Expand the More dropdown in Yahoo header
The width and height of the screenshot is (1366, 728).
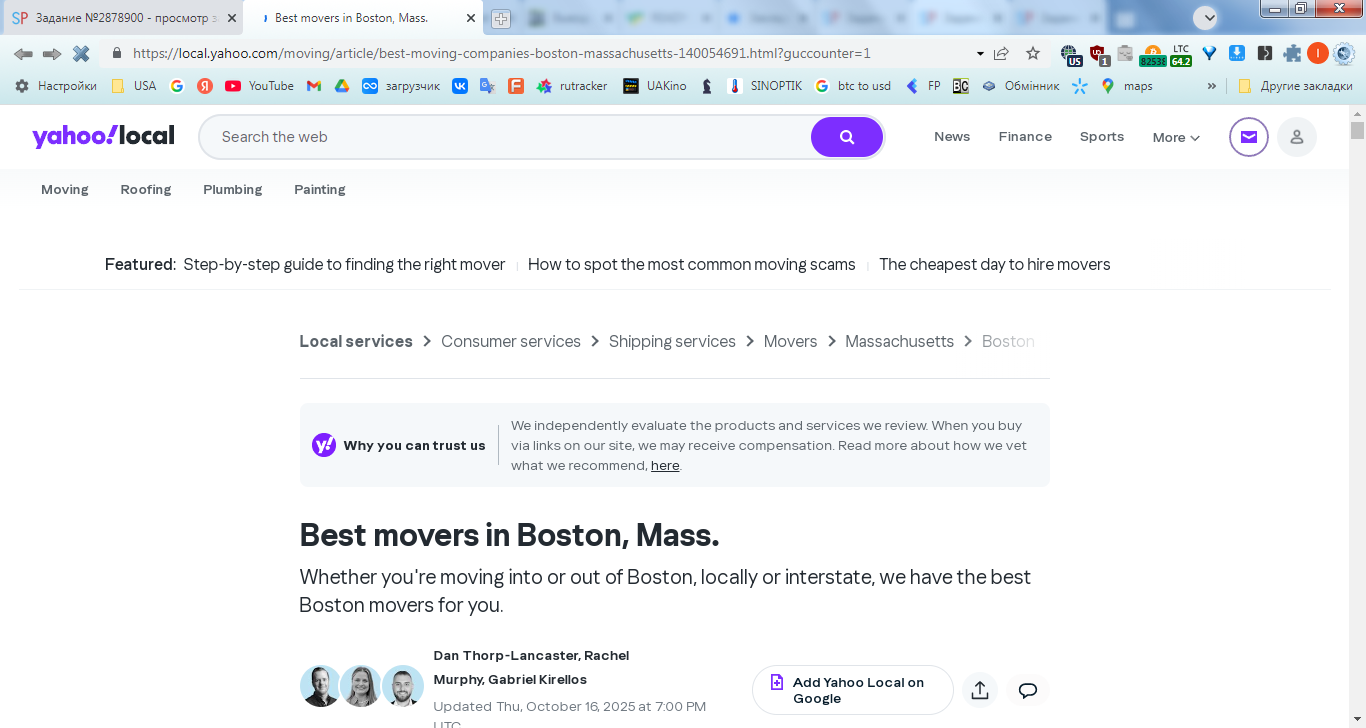1176,138
